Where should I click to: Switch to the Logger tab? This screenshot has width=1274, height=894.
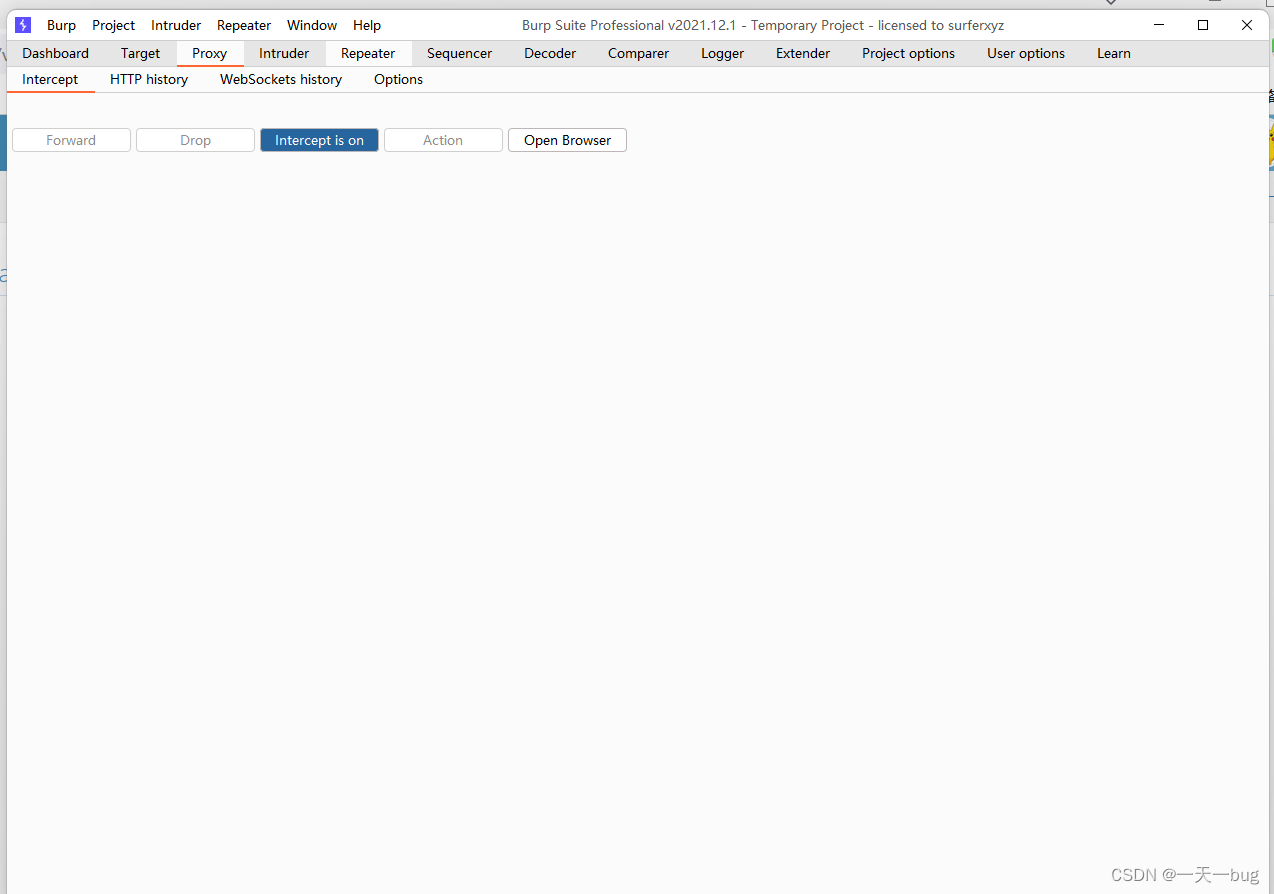pos(722,53)
